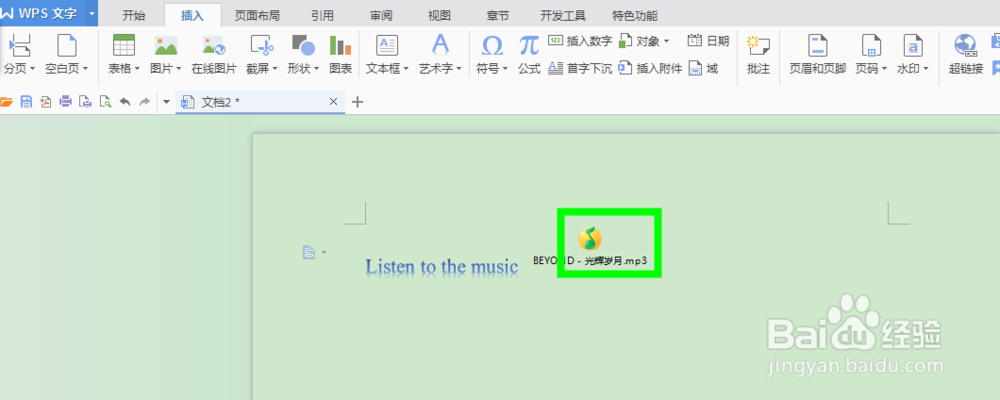
Task: Click the 符号 omega symbol icon
Action: point(492,46)
